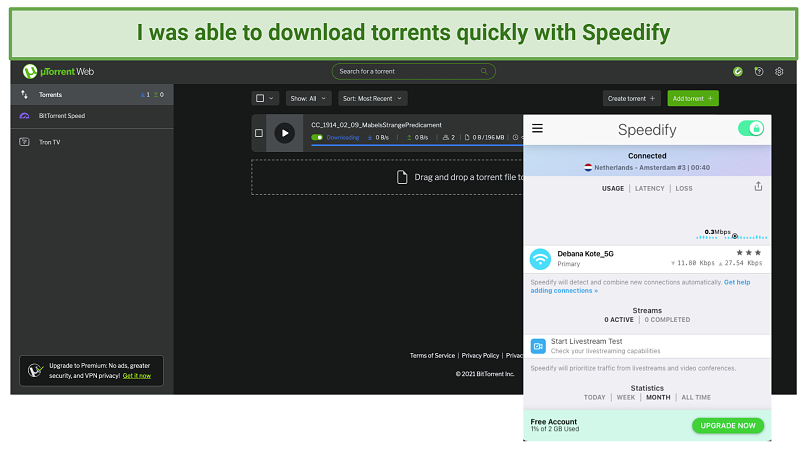Tick the select-all torrents checkbox

click(x=260, y=98)
